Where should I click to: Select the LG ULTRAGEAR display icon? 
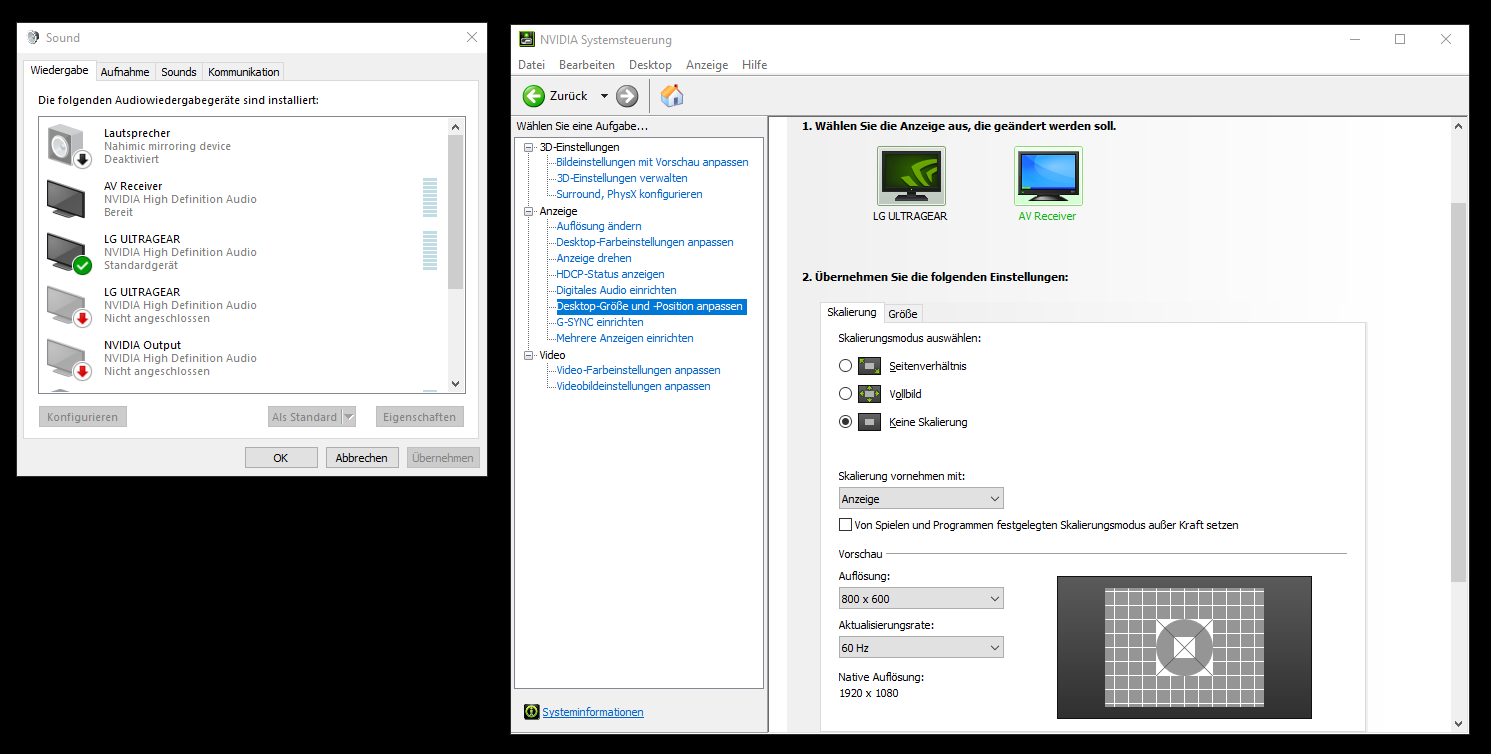(x=911, y=176)
